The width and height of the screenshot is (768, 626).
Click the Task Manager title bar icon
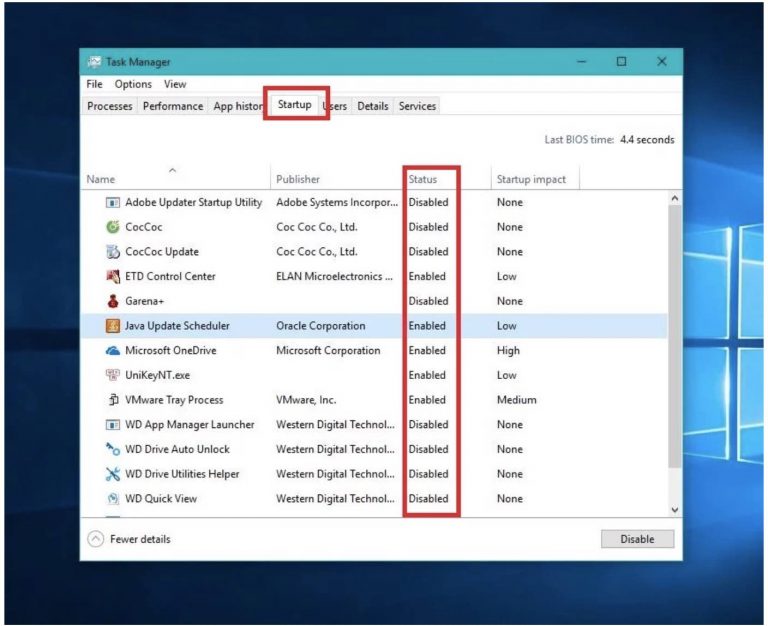94,62
